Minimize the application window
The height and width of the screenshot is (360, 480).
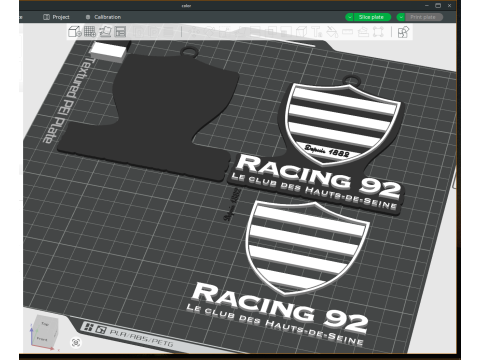[427, 5]
